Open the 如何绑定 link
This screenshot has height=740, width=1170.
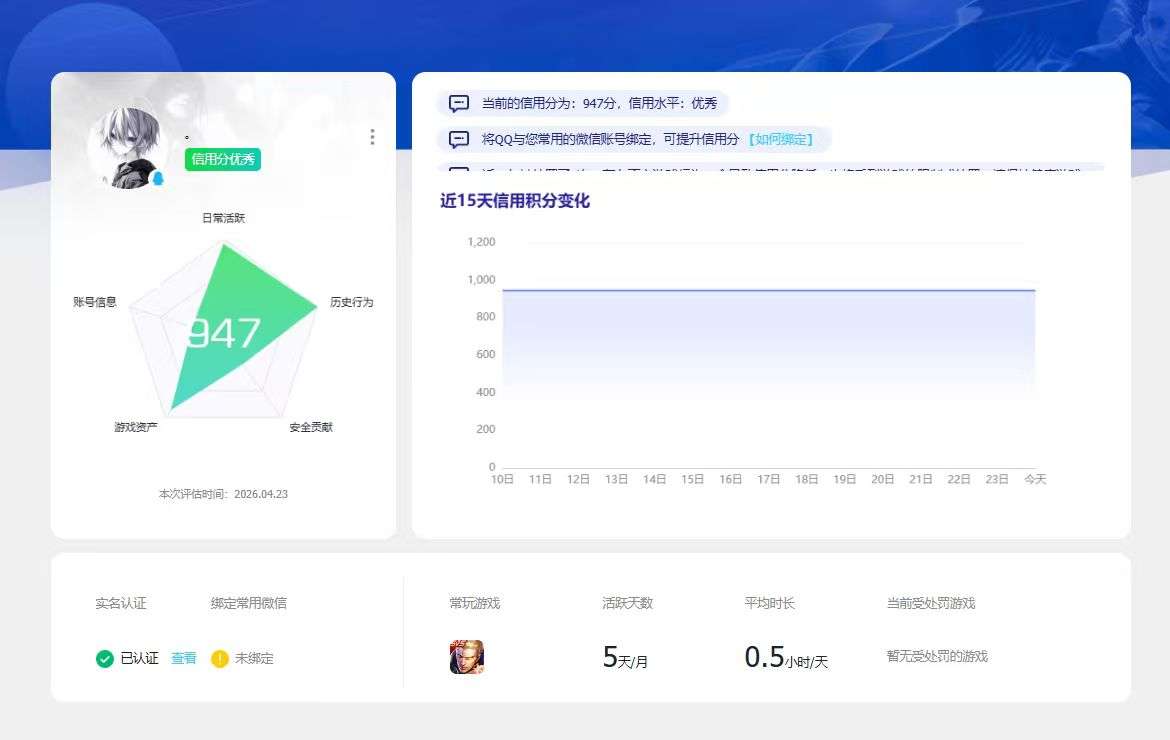(x=780, y=139)
